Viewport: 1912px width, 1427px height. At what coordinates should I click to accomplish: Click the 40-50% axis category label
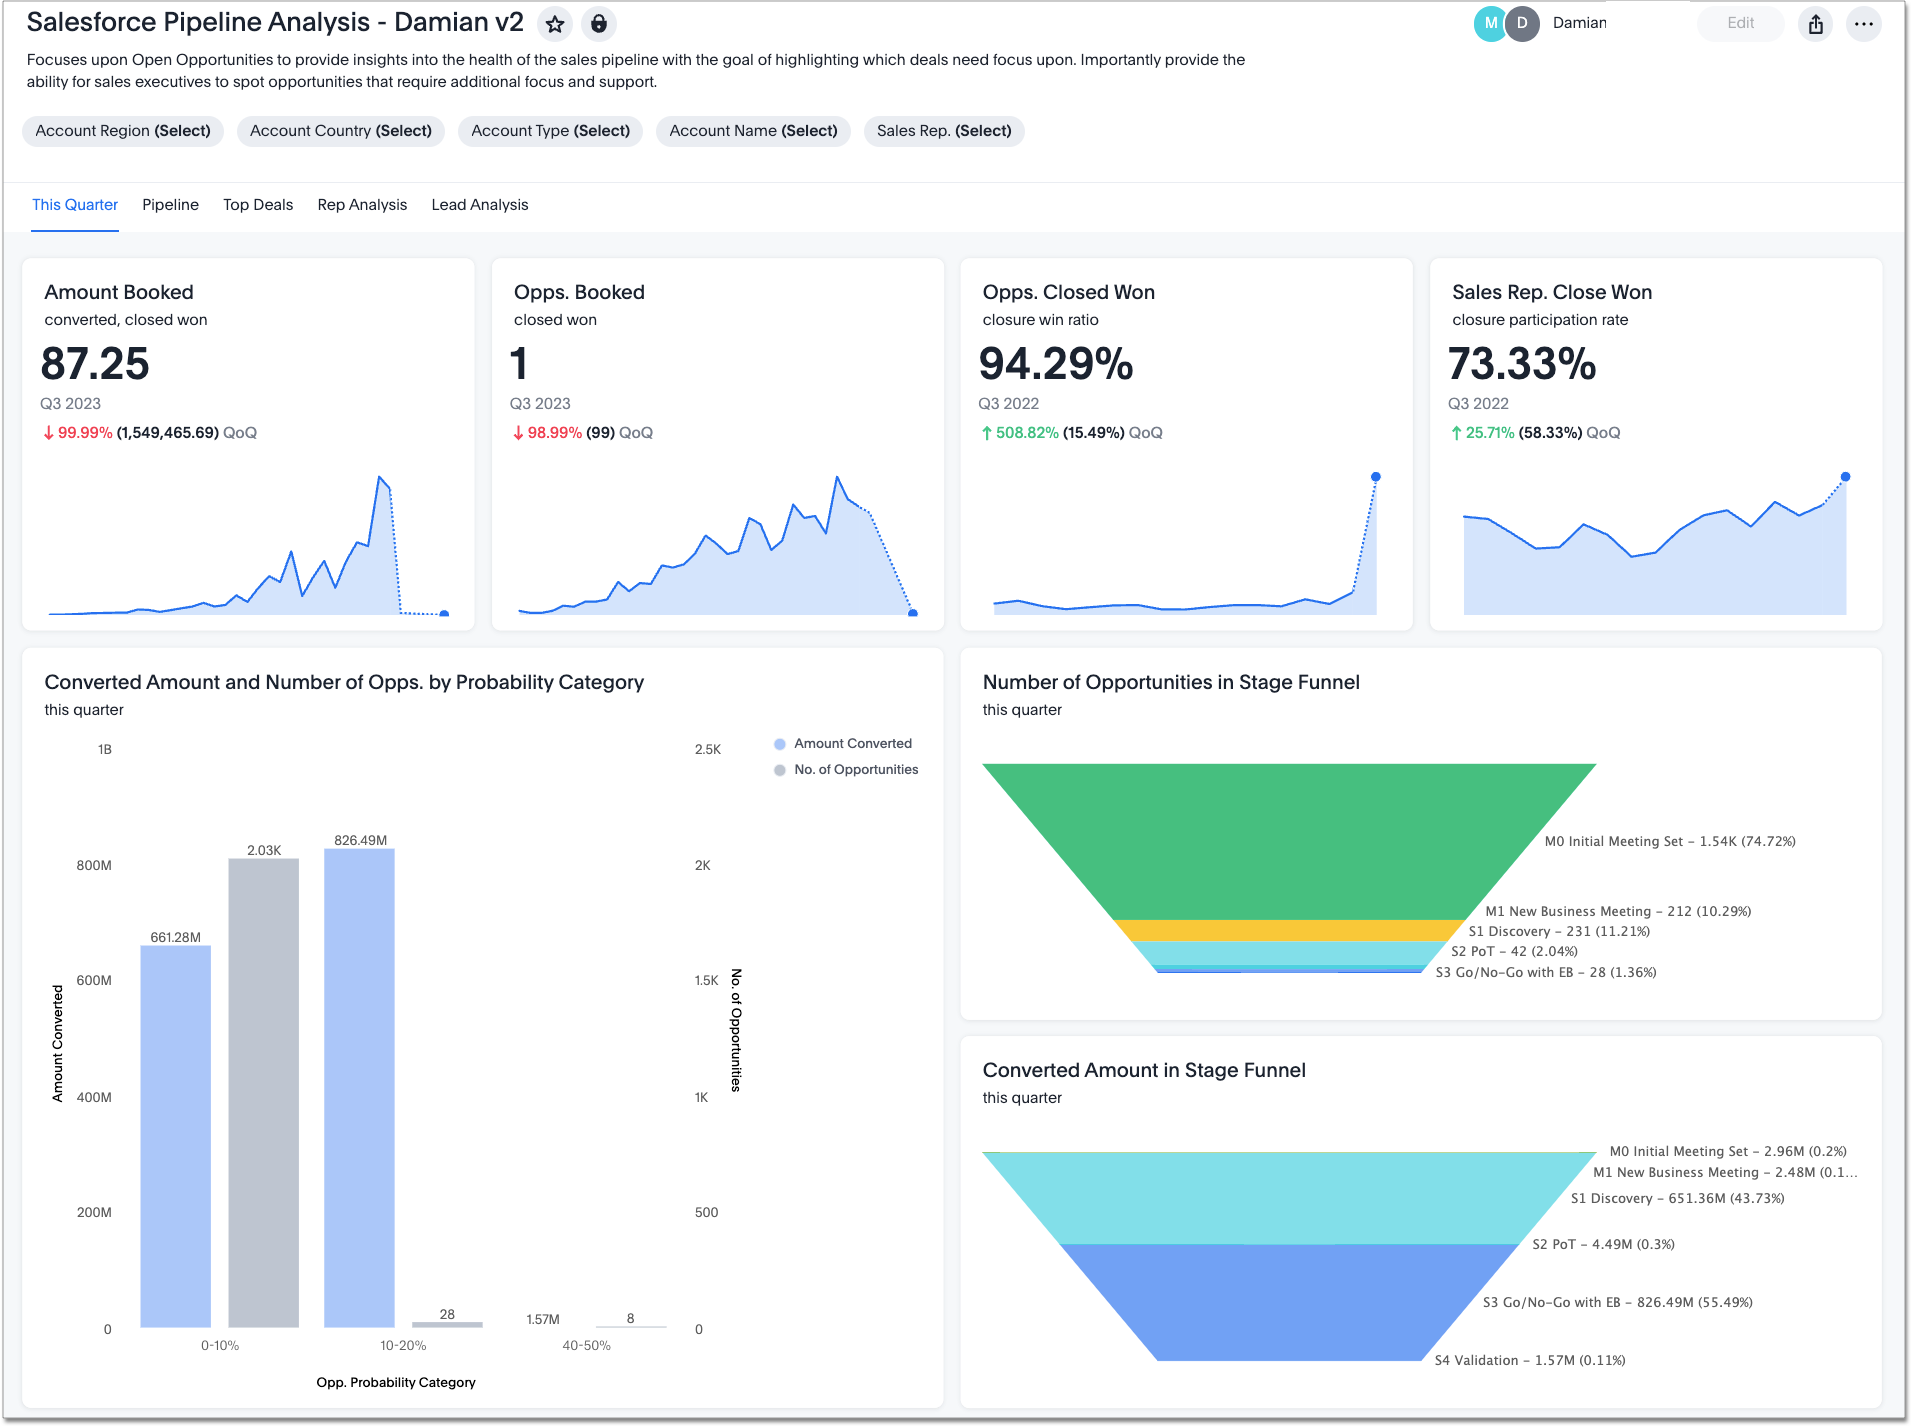(586, 1346)
